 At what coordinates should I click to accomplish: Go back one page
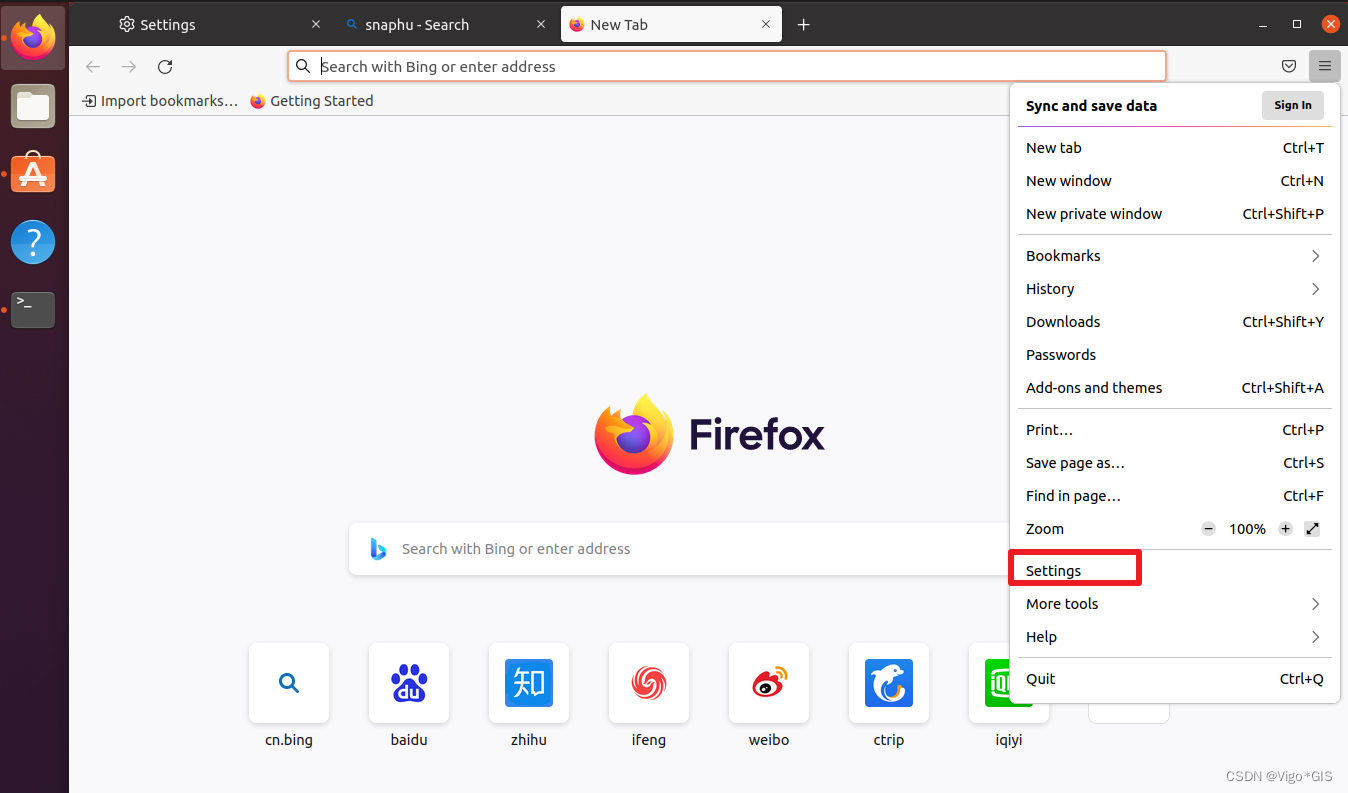click(x=93, y=66)
